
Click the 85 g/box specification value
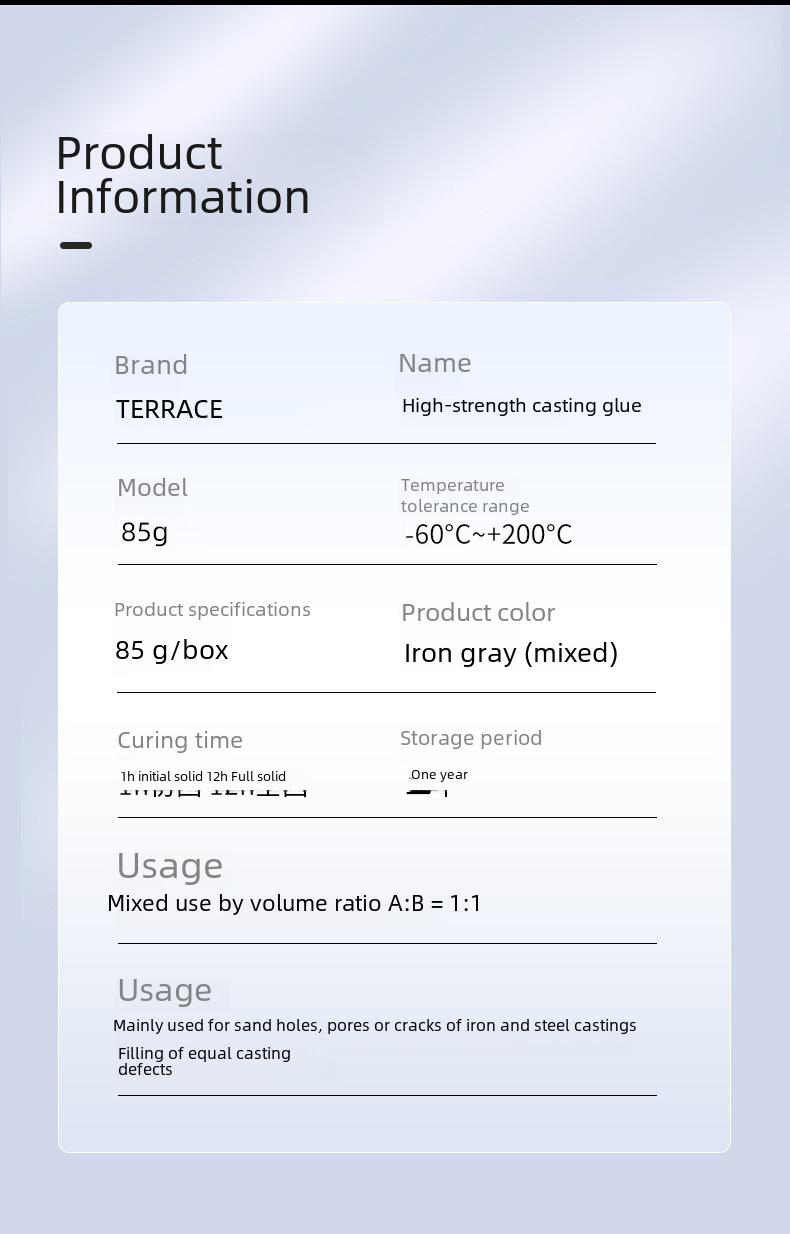[x=172, y=650]
